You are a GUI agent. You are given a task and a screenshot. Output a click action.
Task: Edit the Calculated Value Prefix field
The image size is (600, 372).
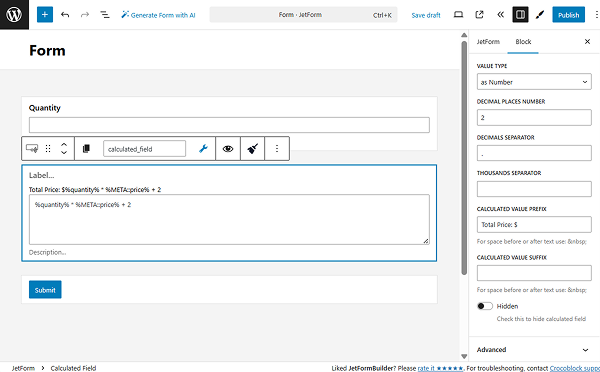534,224
